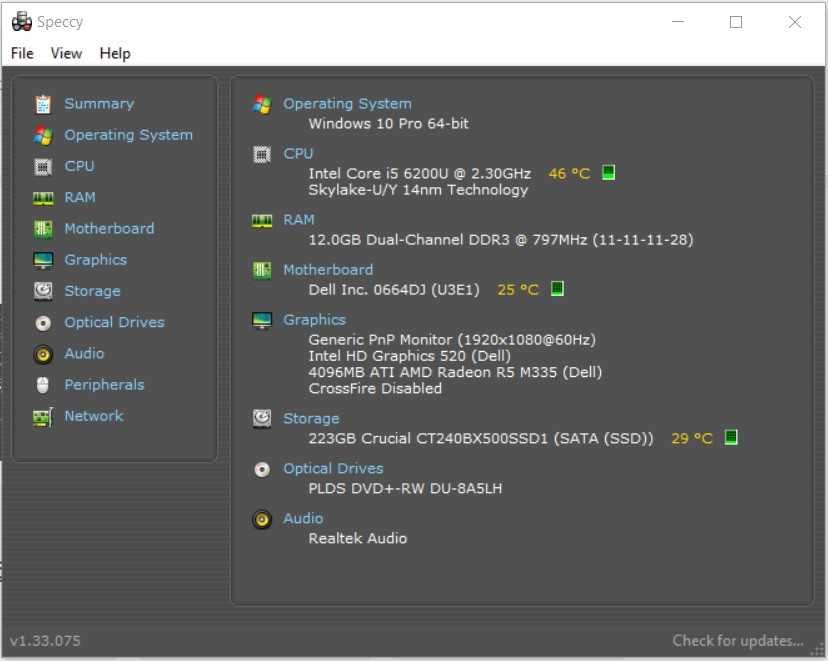This screenshot has height=661, width=828.
Task: Click the RAM stick icon in sidebar
Action: (43, 198)
